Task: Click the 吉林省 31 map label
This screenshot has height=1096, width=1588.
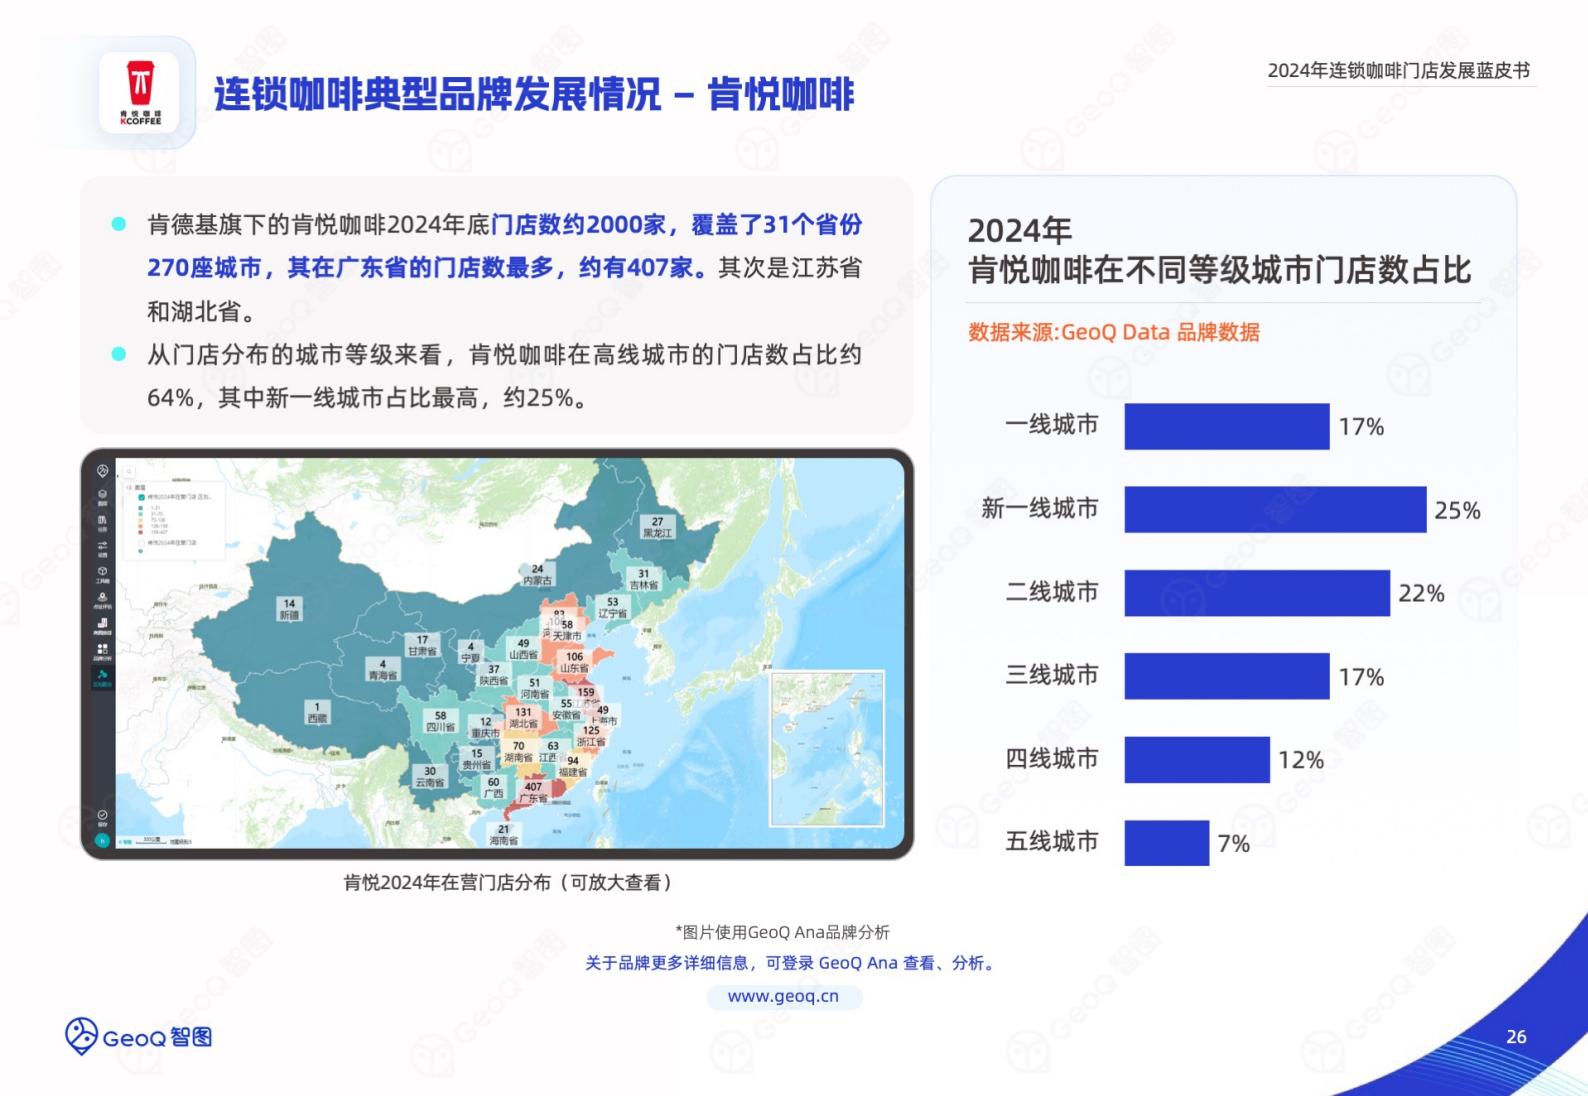Action: [x=644, y=579]
